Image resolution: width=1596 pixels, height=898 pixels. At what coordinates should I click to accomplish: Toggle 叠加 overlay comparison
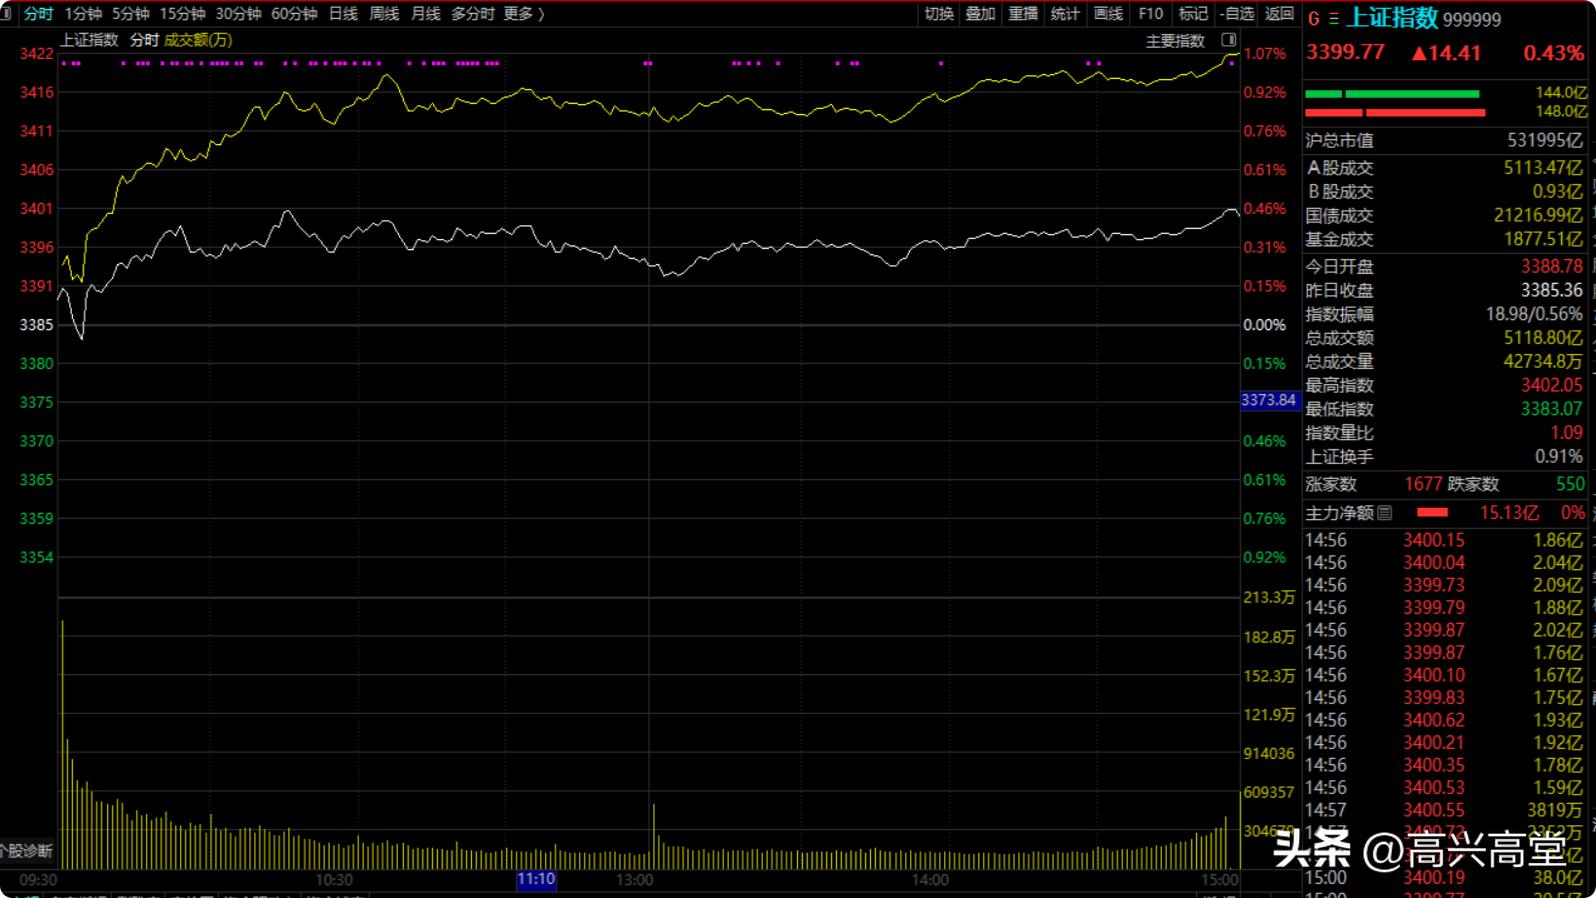(x=980, y=14)
